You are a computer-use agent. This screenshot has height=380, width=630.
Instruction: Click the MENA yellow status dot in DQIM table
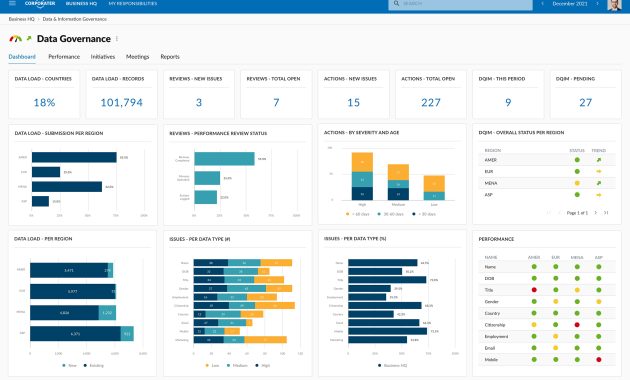click(x=577, y=183)
